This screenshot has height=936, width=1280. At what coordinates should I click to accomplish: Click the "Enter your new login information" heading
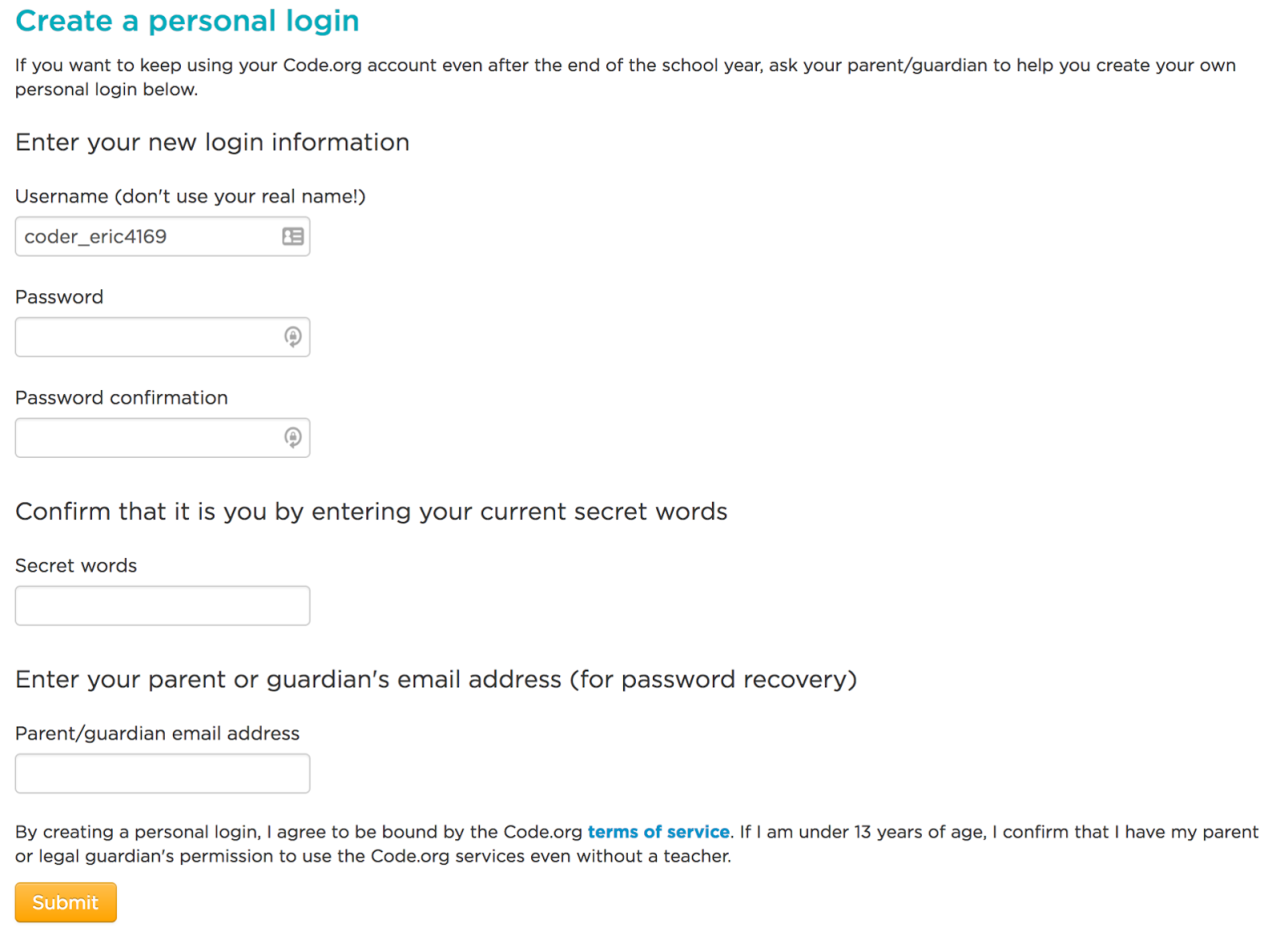click(212, 142)
